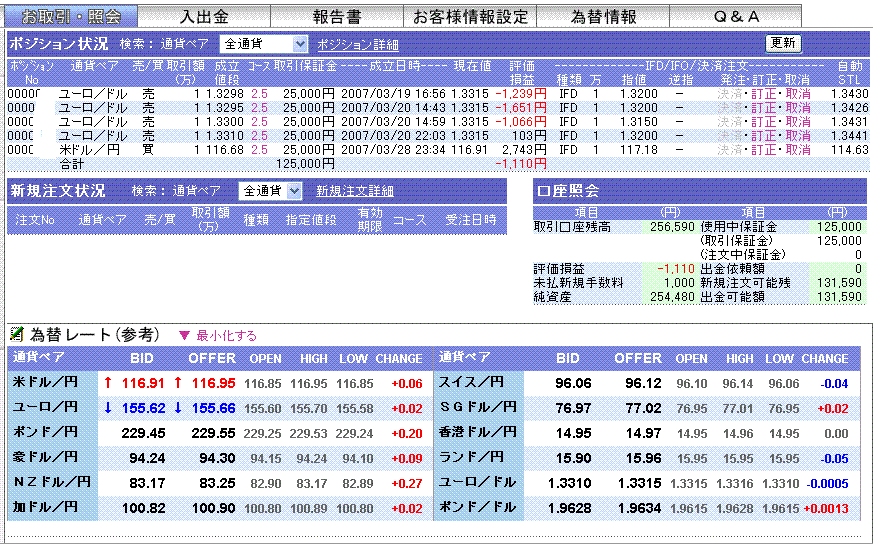Open the ポジション詳細 link

click(x=358, y=45)
